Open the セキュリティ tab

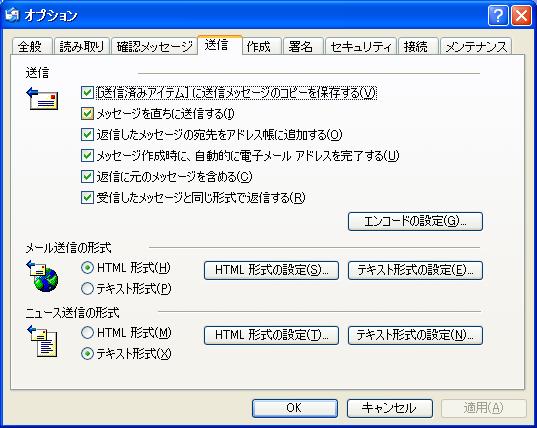361,46
